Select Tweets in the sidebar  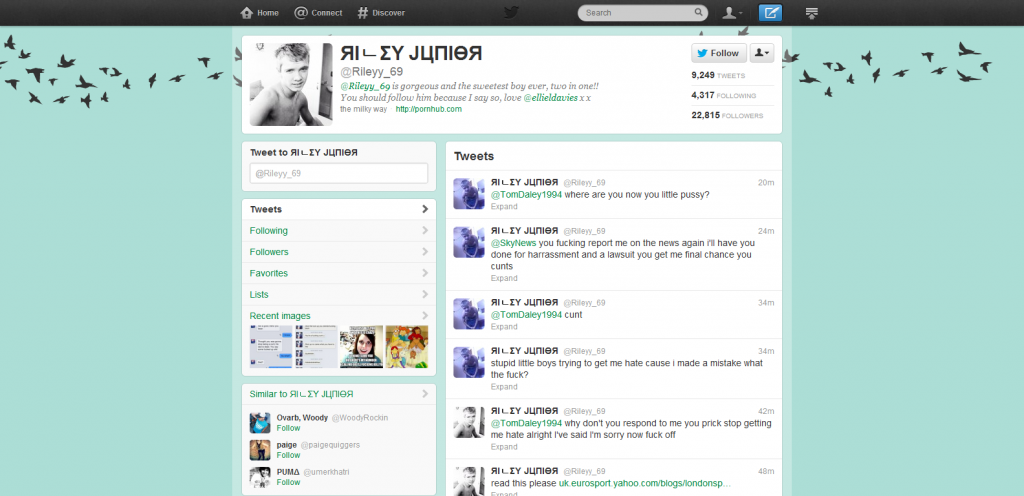click(339, 209)
